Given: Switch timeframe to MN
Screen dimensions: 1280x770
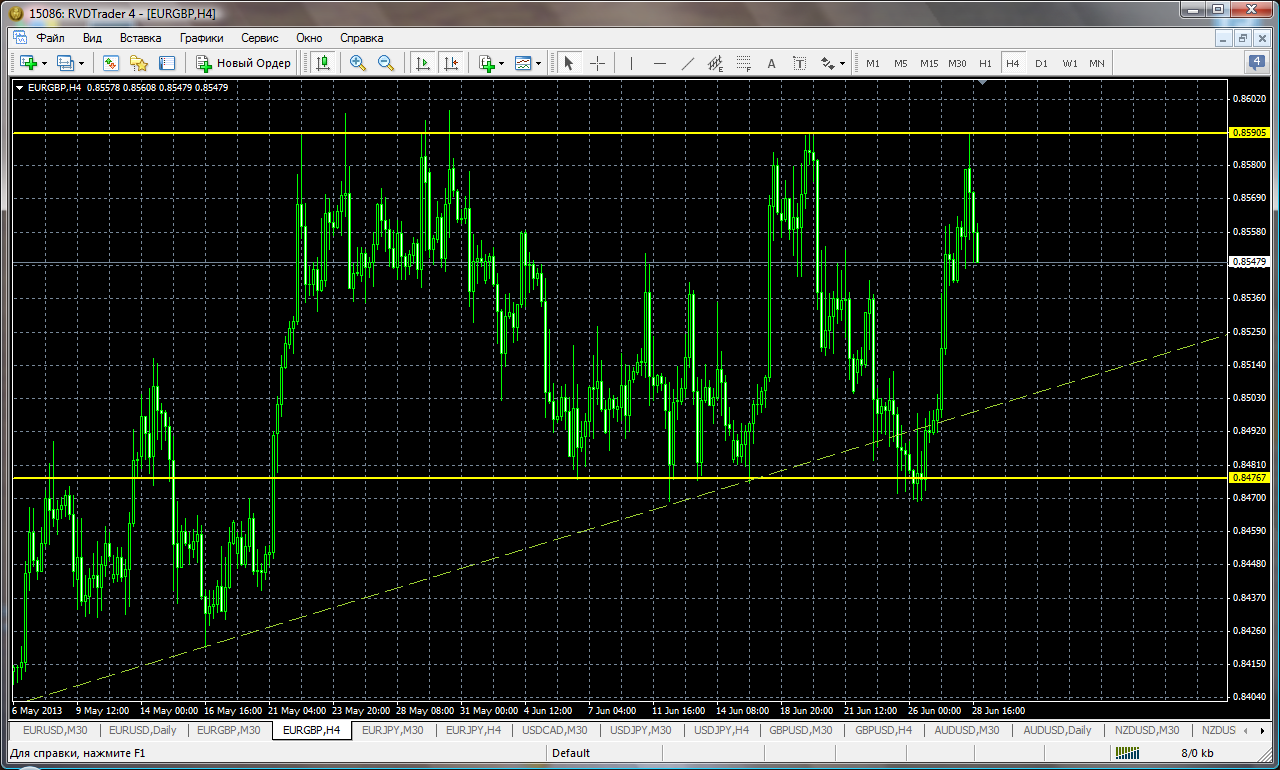Looking at the screenshot, I should click(x=1097, y=63).
